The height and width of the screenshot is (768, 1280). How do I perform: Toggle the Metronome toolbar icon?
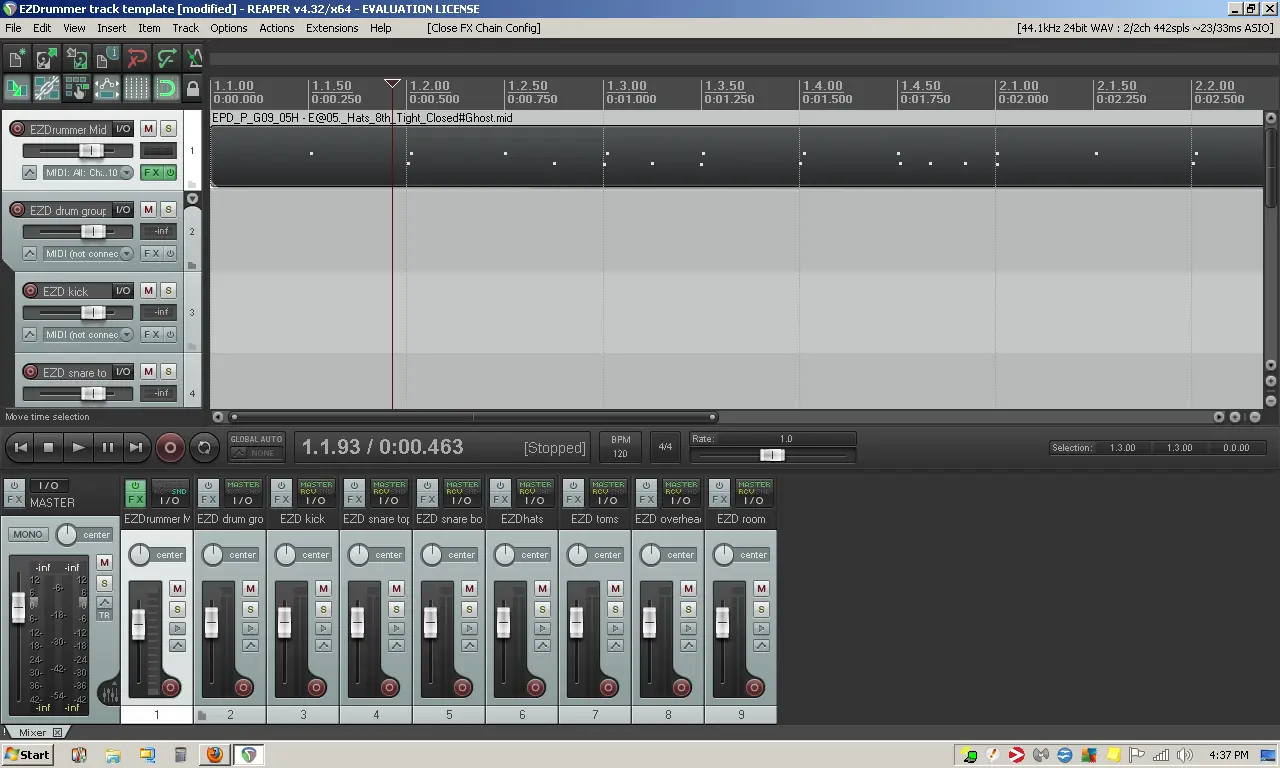pos(194,58)
